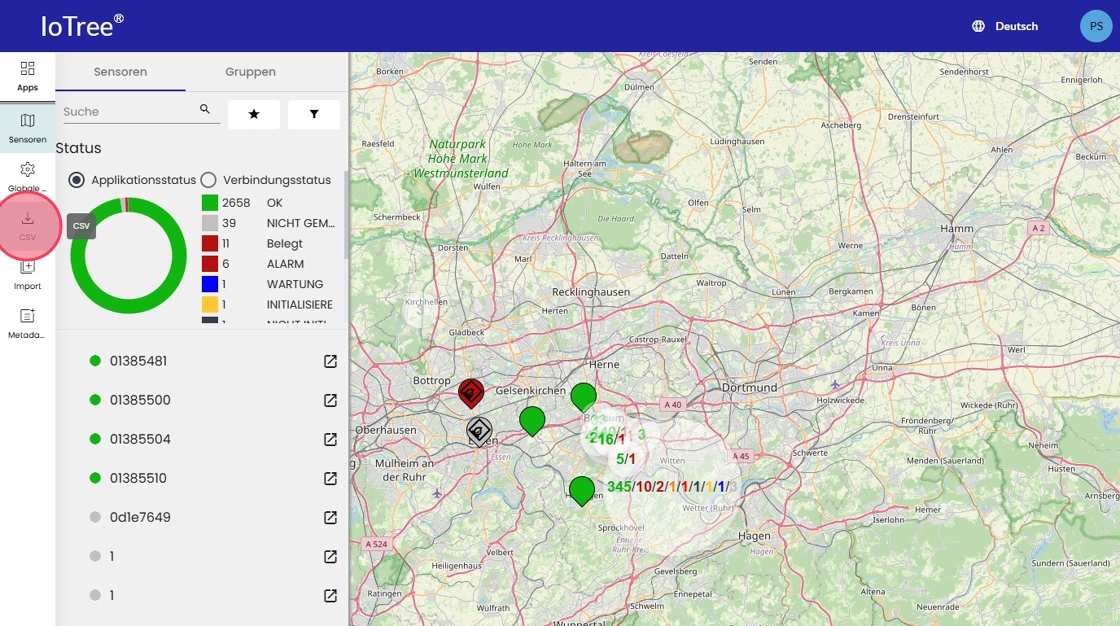
Task: Select the Sensoren map icon in sidebar
Action: pyautogui.click(x=27, y=128)
